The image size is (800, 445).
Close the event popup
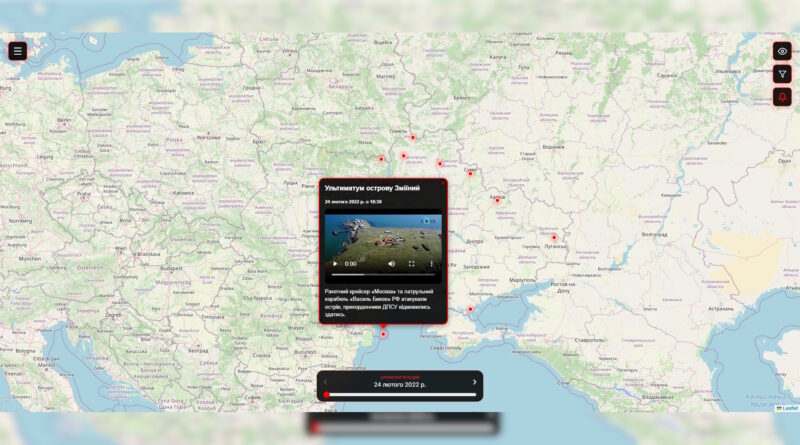(442, 184)
